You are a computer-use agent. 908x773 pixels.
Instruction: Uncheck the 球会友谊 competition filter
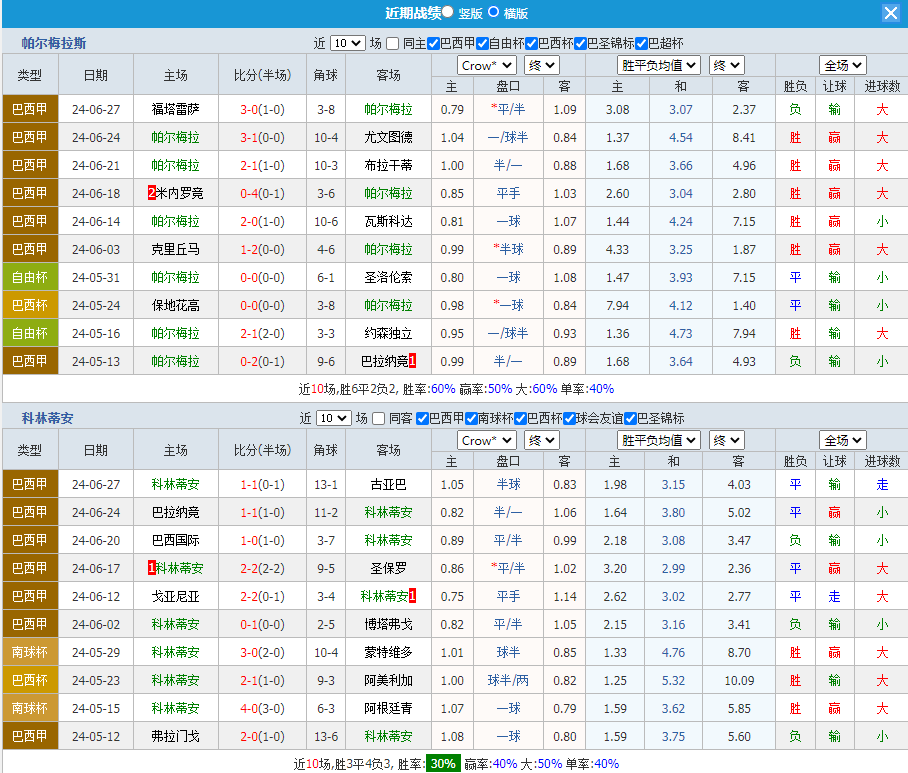pos(569,418)
